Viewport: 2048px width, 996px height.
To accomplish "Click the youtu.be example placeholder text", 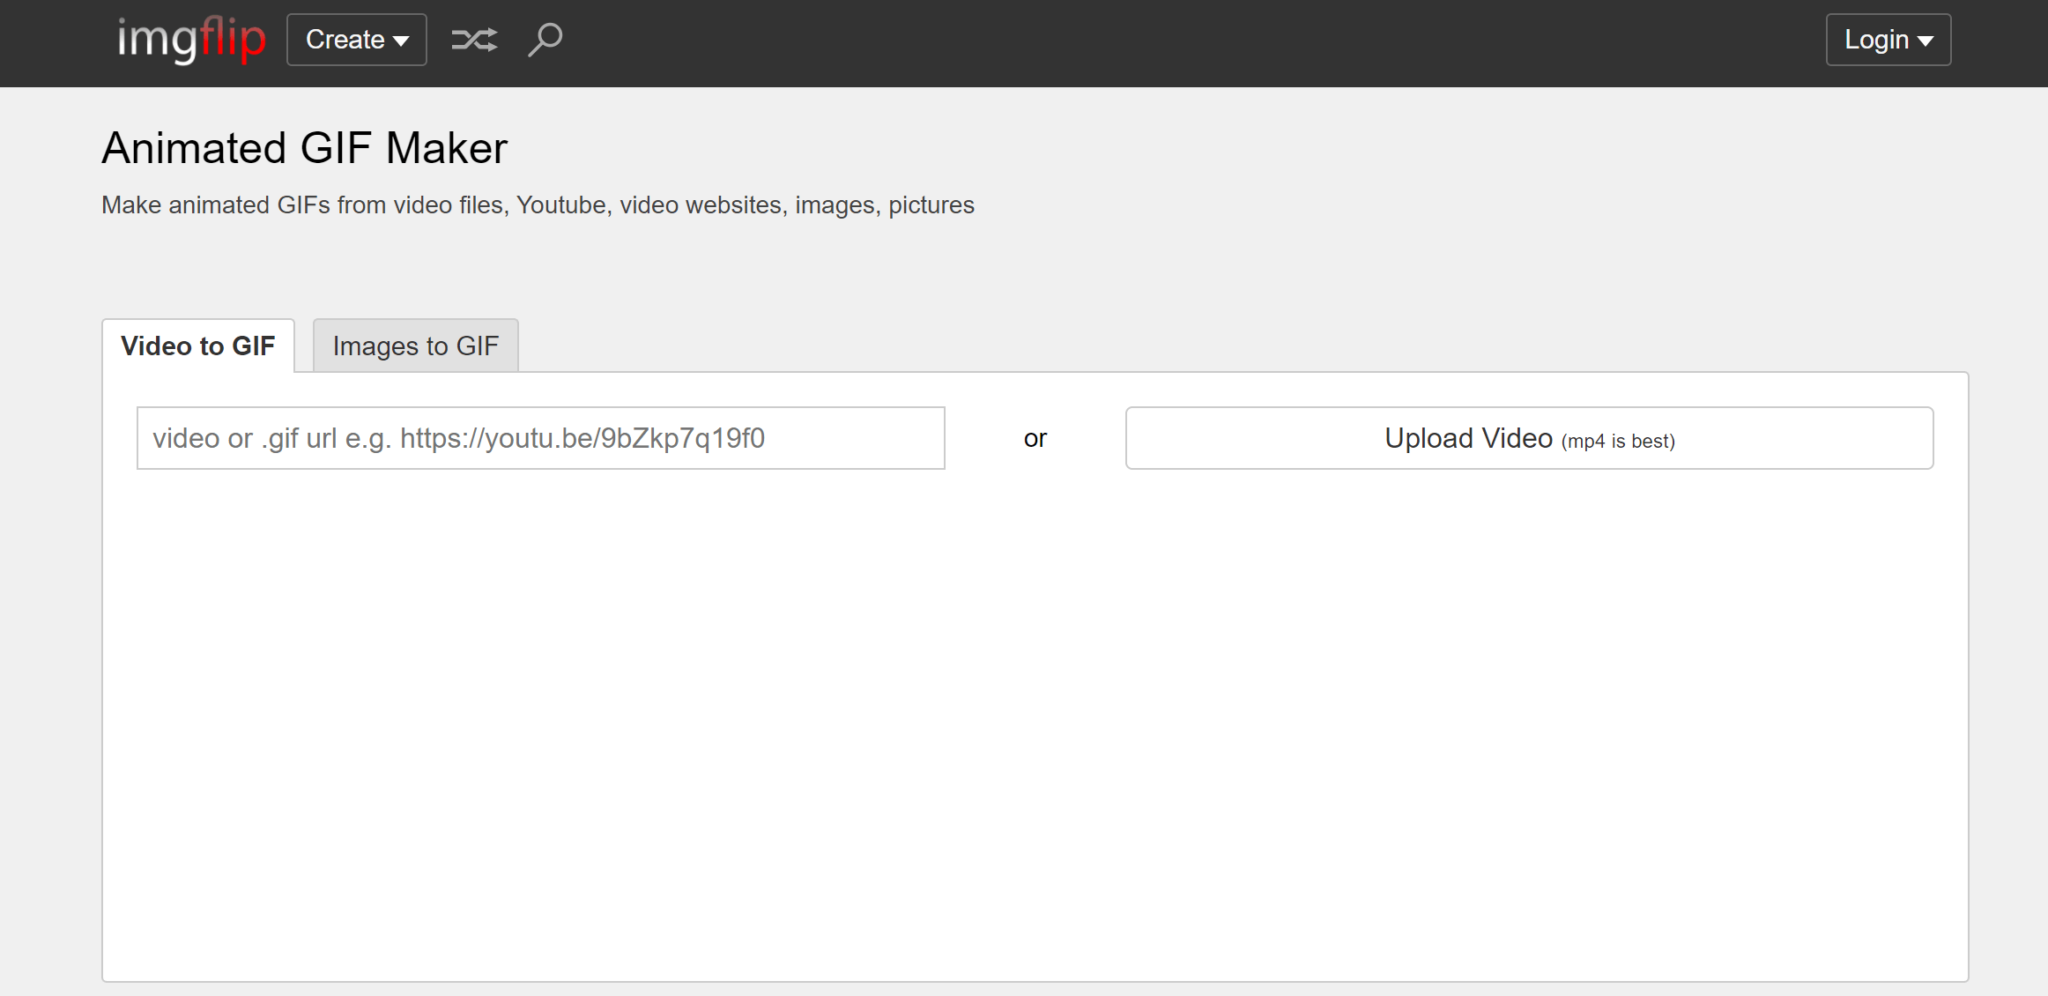I will (582, 438).
